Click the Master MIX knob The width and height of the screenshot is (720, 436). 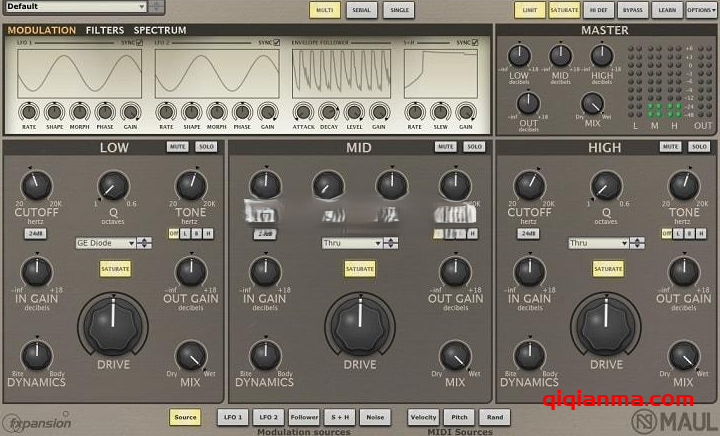[593, 104]
